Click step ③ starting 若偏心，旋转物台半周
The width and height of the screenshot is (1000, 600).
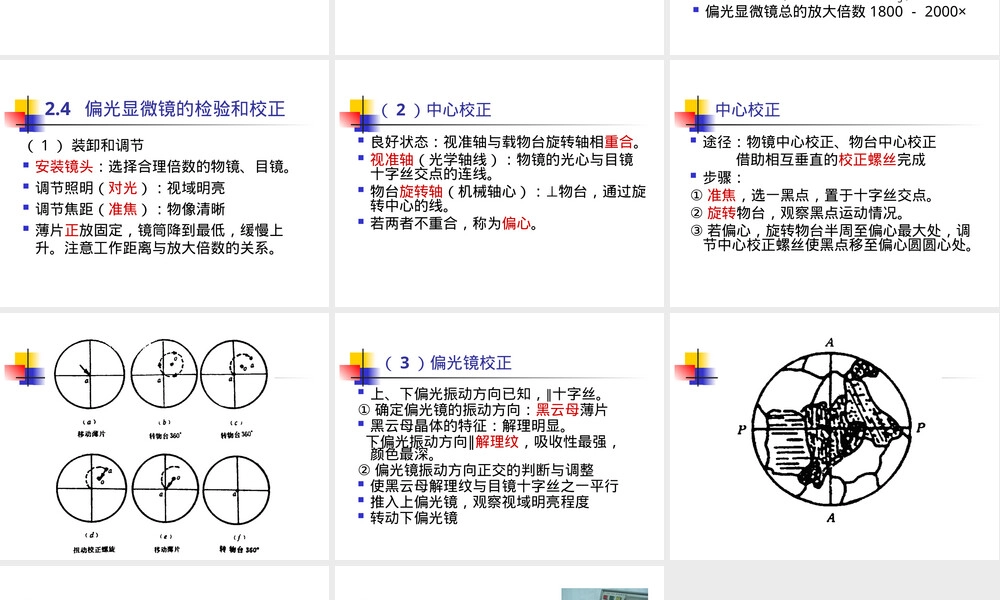832,237
